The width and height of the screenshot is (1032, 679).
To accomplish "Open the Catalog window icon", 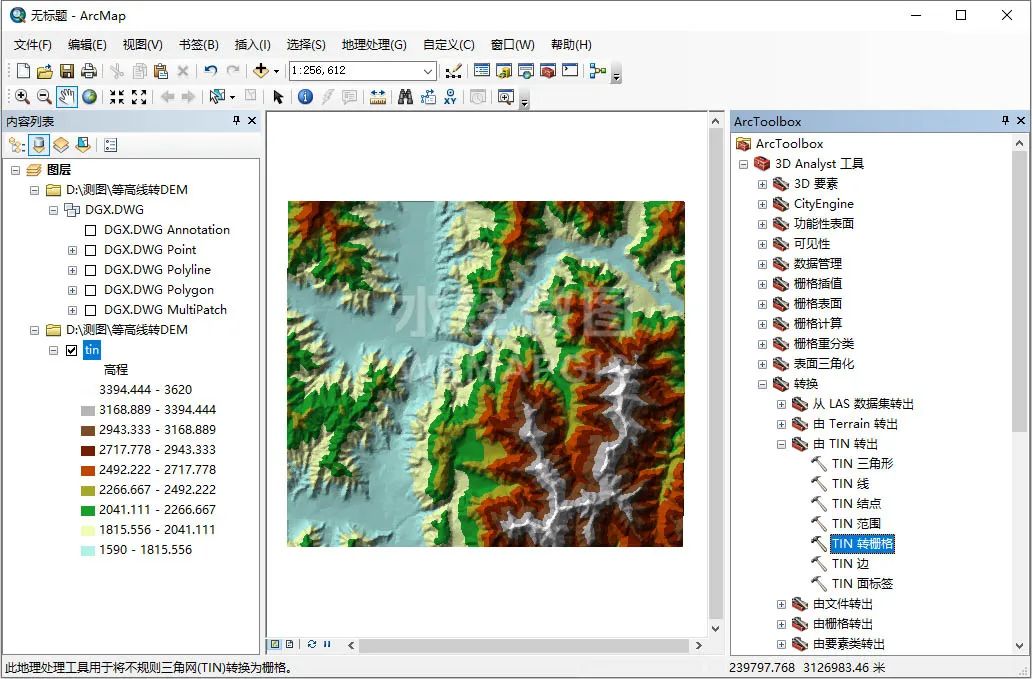I will (504, 70).
